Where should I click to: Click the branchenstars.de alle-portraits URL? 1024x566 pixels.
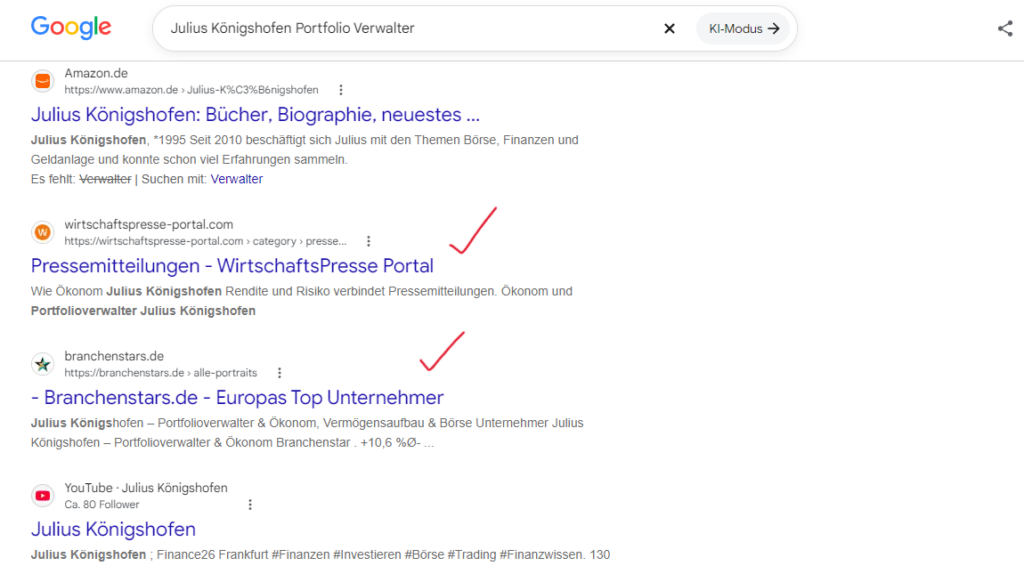161,373
